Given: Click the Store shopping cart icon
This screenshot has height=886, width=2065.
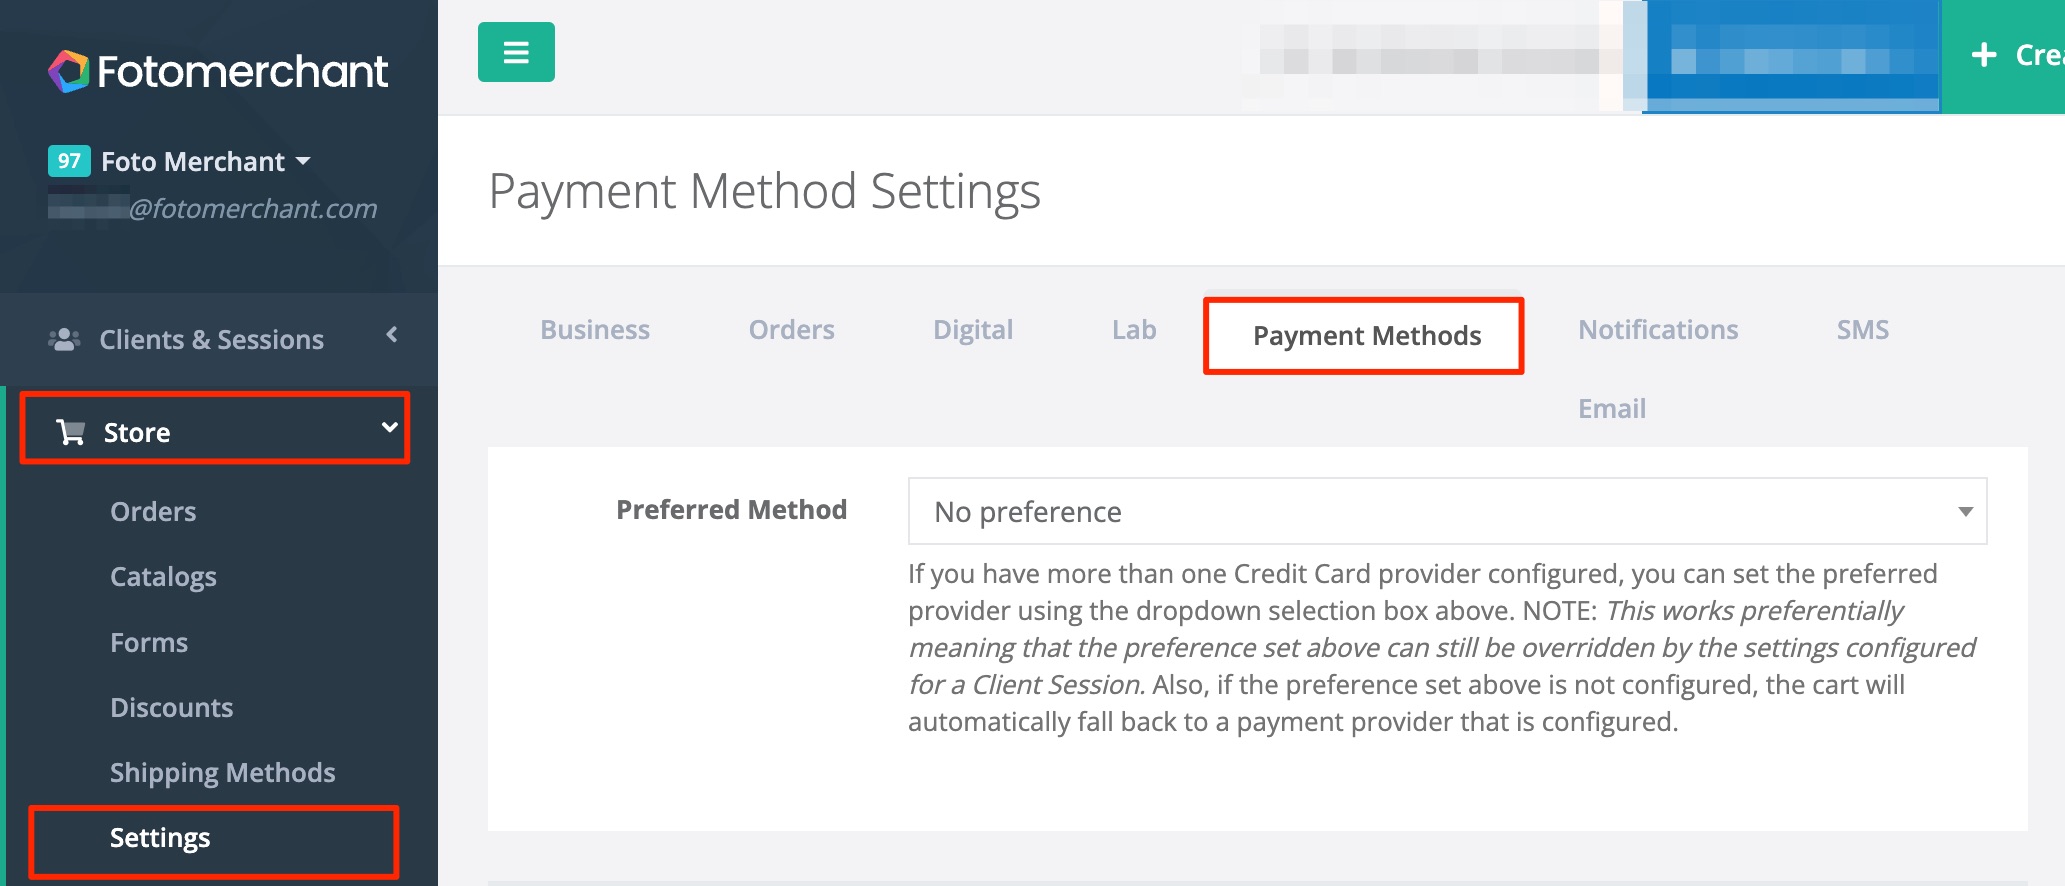Looking at the screenshot, I should [x=70, y=432].
